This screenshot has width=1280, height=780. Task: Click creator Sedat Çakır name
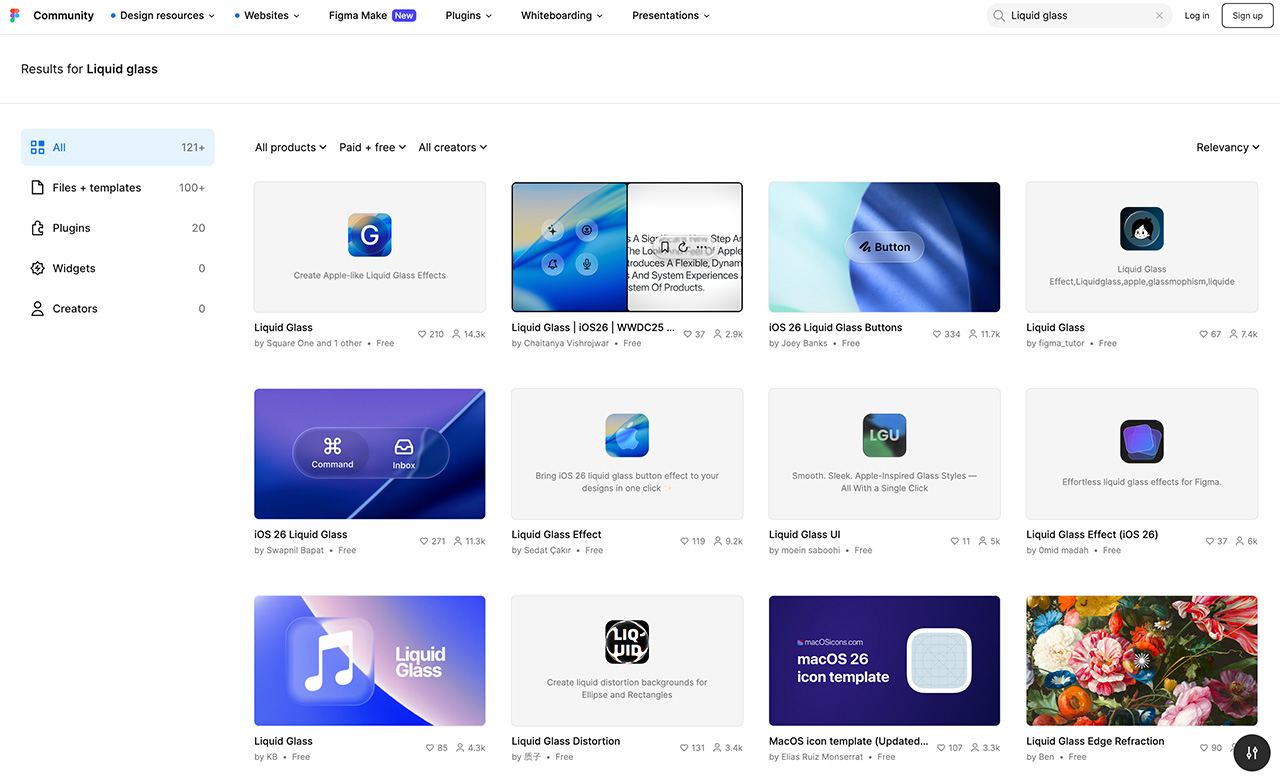[548, 550]
